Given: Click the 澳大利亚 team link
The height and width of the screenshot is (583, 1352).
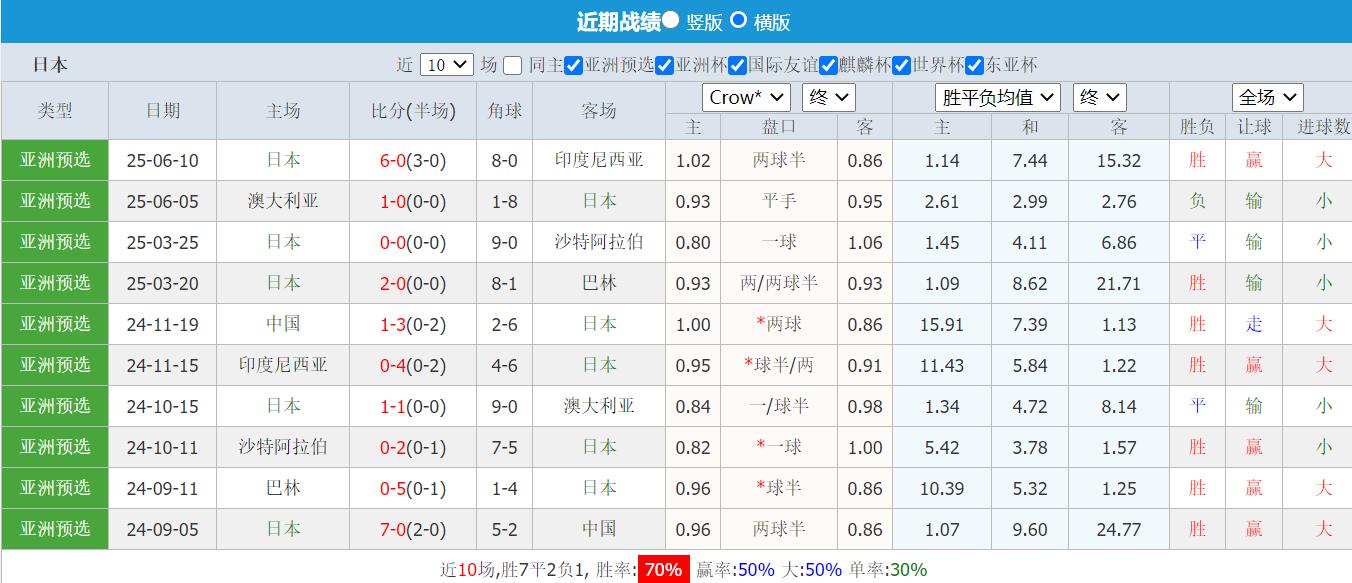Looking at the screenshot, I should (283, 201).
